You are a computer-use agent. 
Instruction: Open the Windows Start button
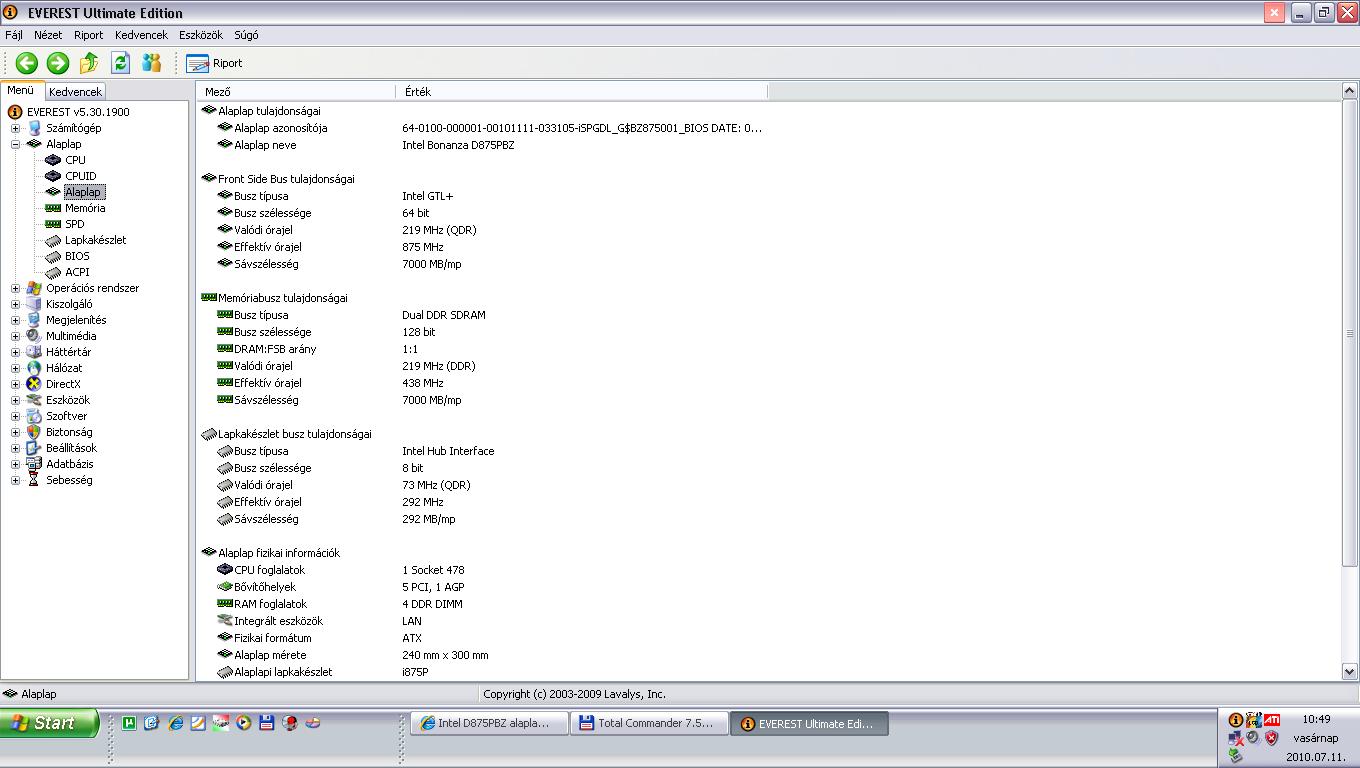[50, 723]
